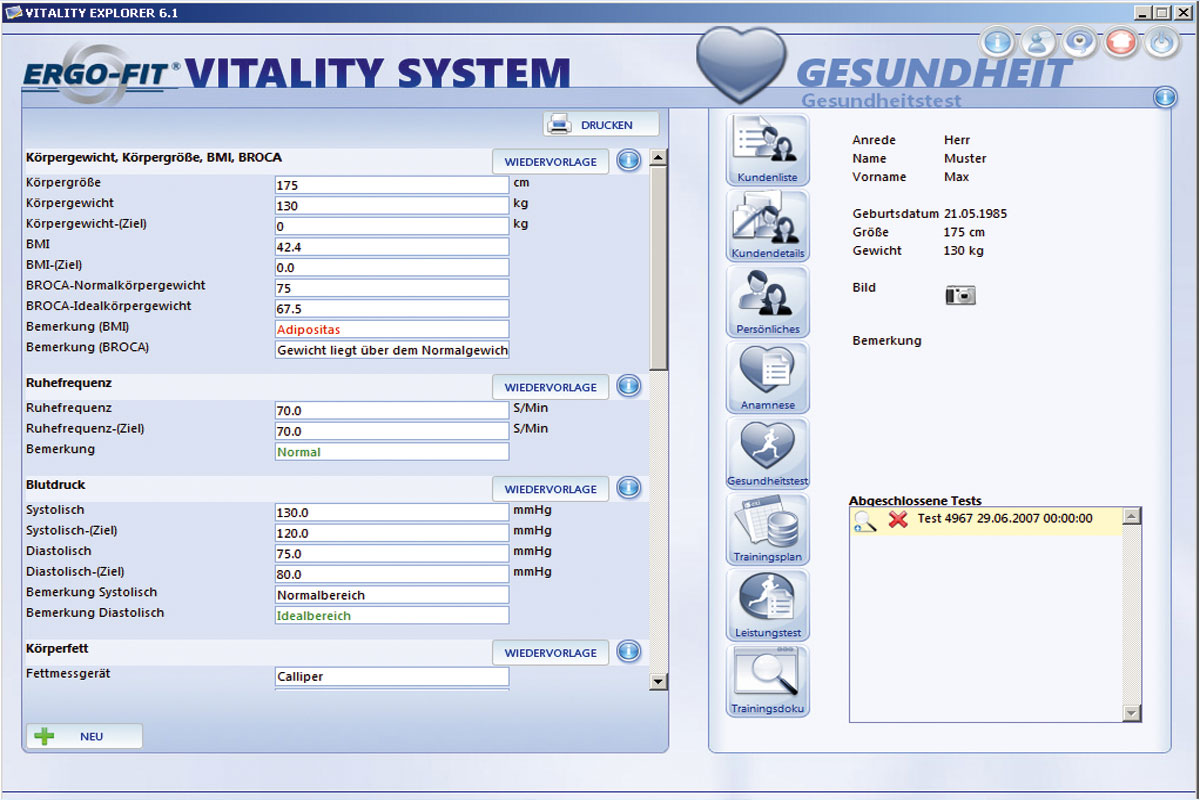Open the Kundenliste section

point(767,150)
